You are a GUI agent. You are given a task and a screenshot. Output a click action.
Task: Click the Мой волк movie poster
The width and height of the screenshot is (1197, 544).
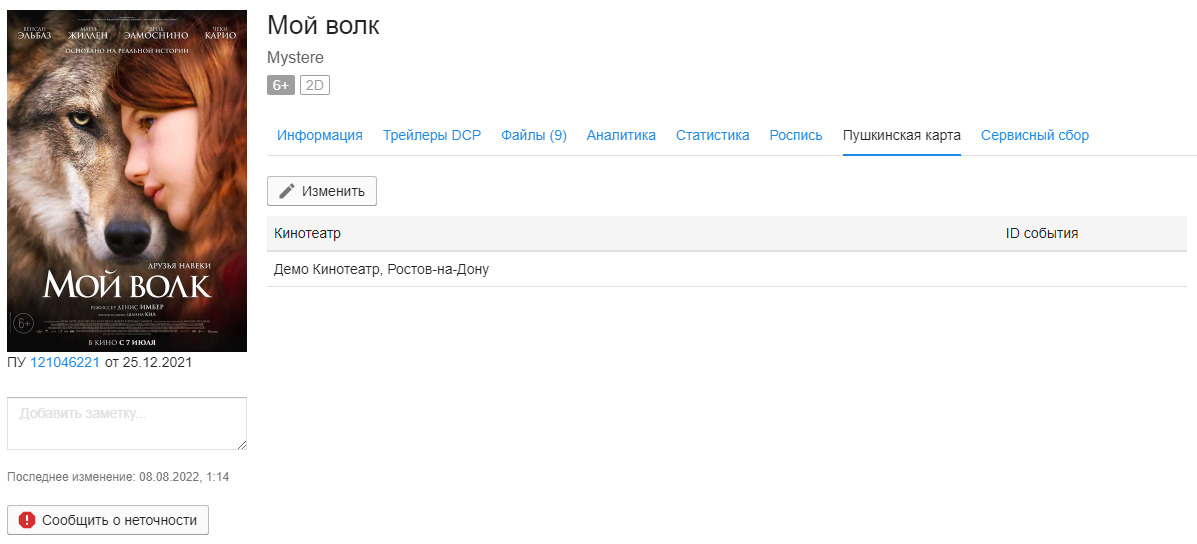pos(127,181)
